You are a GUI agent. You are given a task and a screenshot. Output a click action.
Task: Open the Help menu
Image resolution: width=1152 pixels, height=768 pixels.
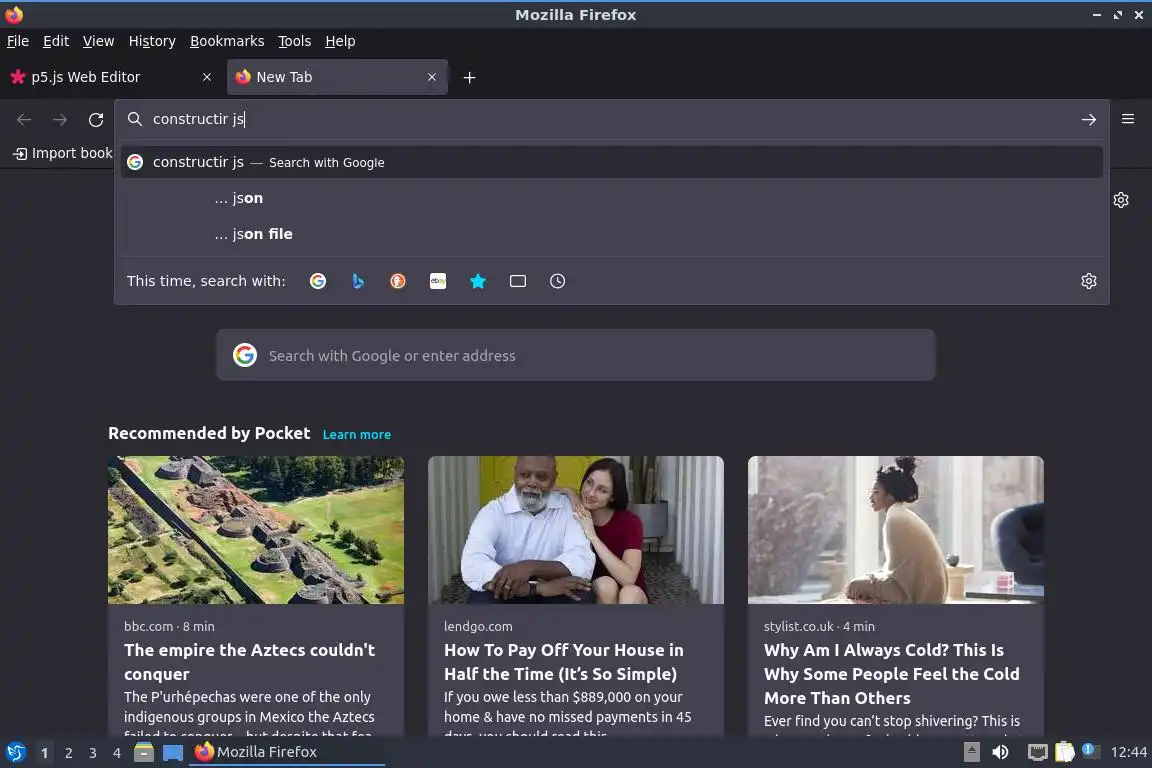pos(340,41)
